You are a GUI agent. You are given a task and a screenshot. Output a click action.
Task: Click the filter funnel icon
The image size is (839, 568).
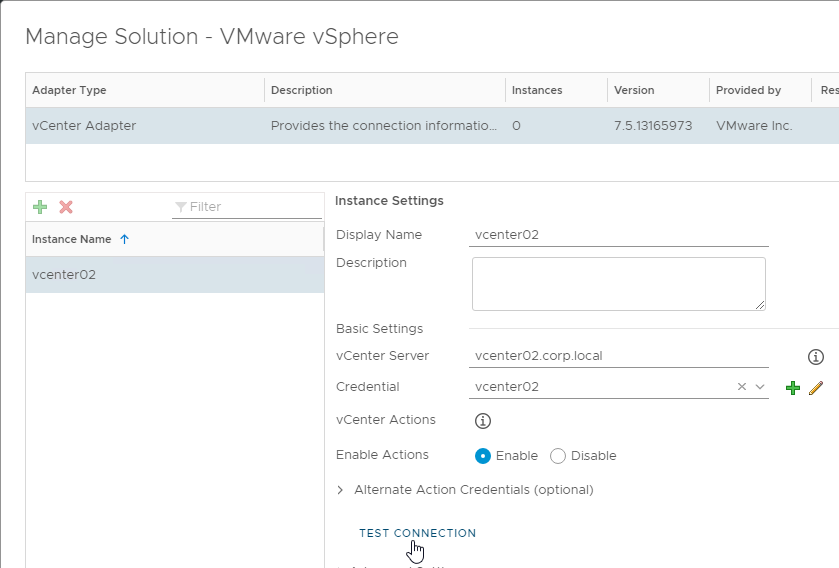[x=181, y=207]
